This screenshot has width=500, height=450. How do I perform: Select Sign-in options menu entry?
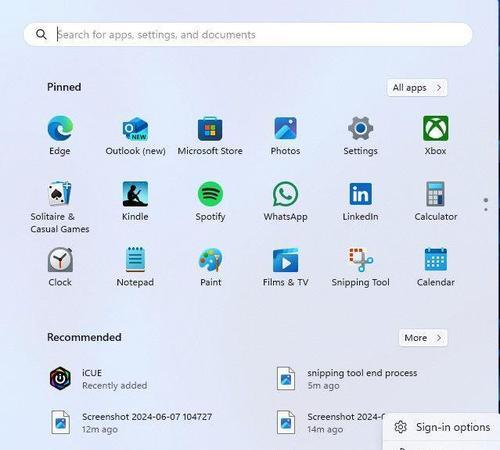[x=442, y=427]
